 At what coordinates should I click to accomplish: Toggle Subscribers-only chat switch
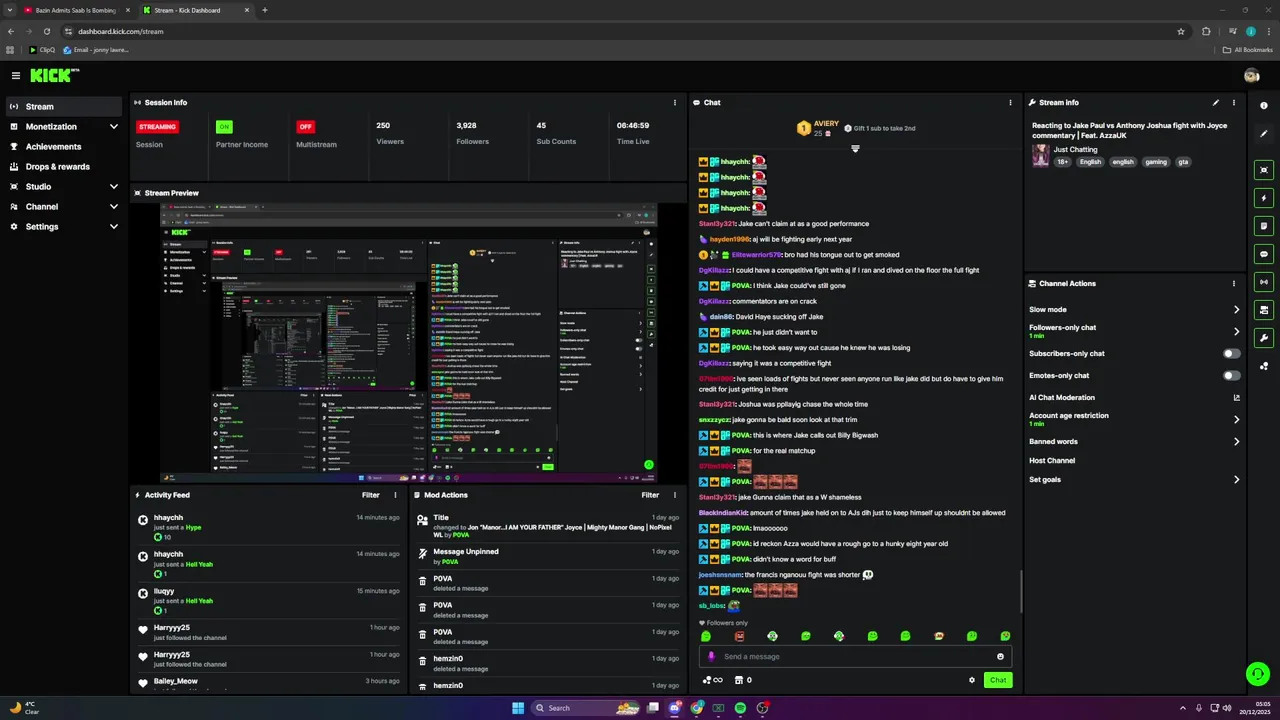tap(1232, 354)
